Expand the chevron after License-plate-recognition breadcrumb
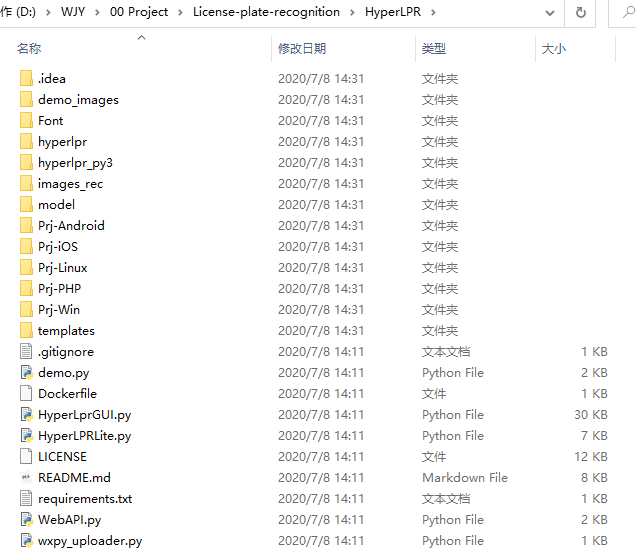636x557 pixels. tap(352, 13)
